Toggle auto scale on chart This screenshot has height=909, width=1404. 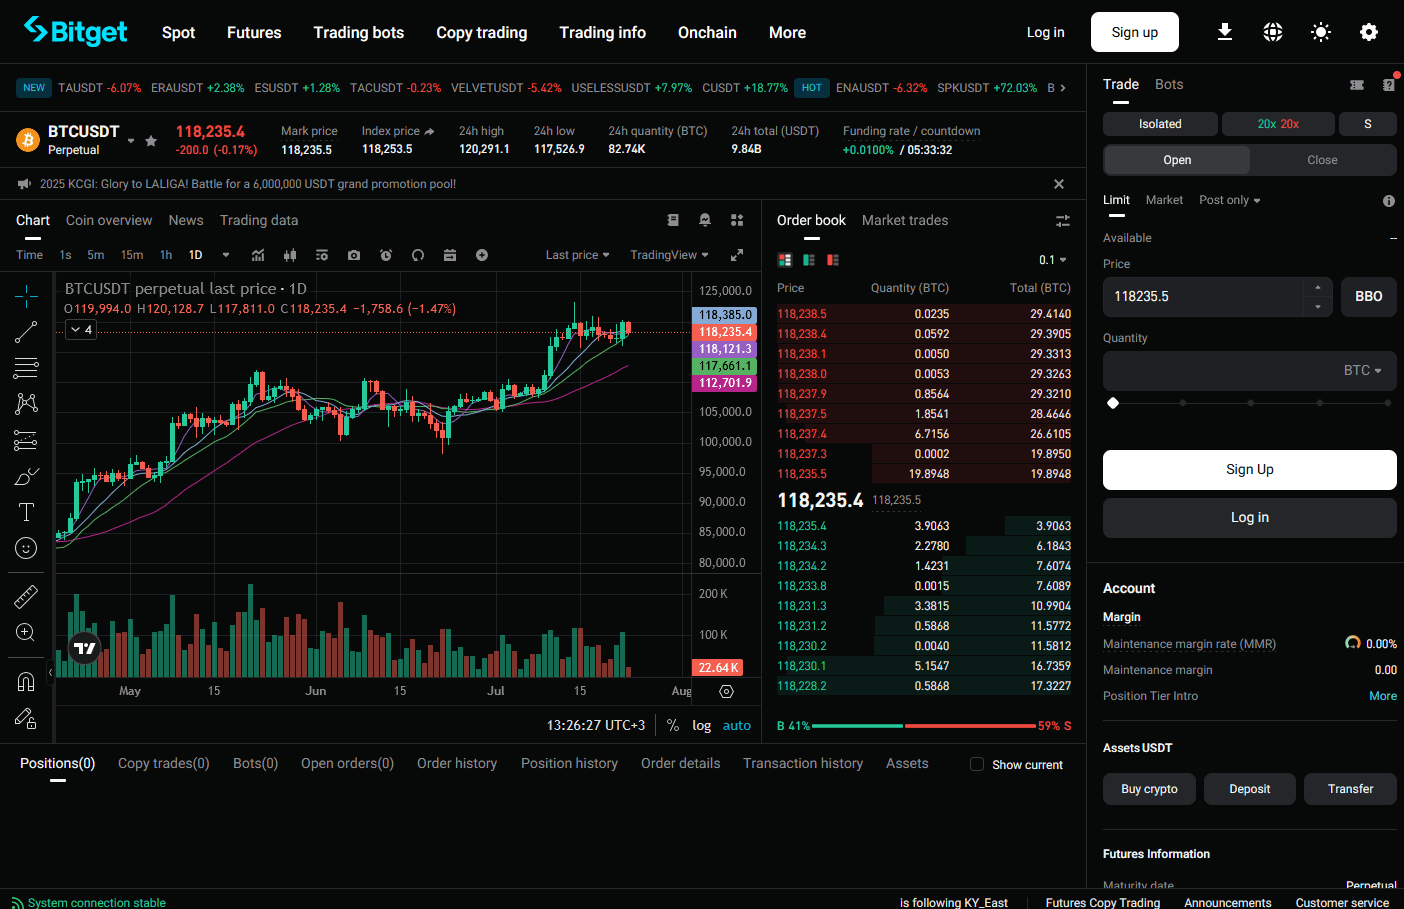coord(737,726)
